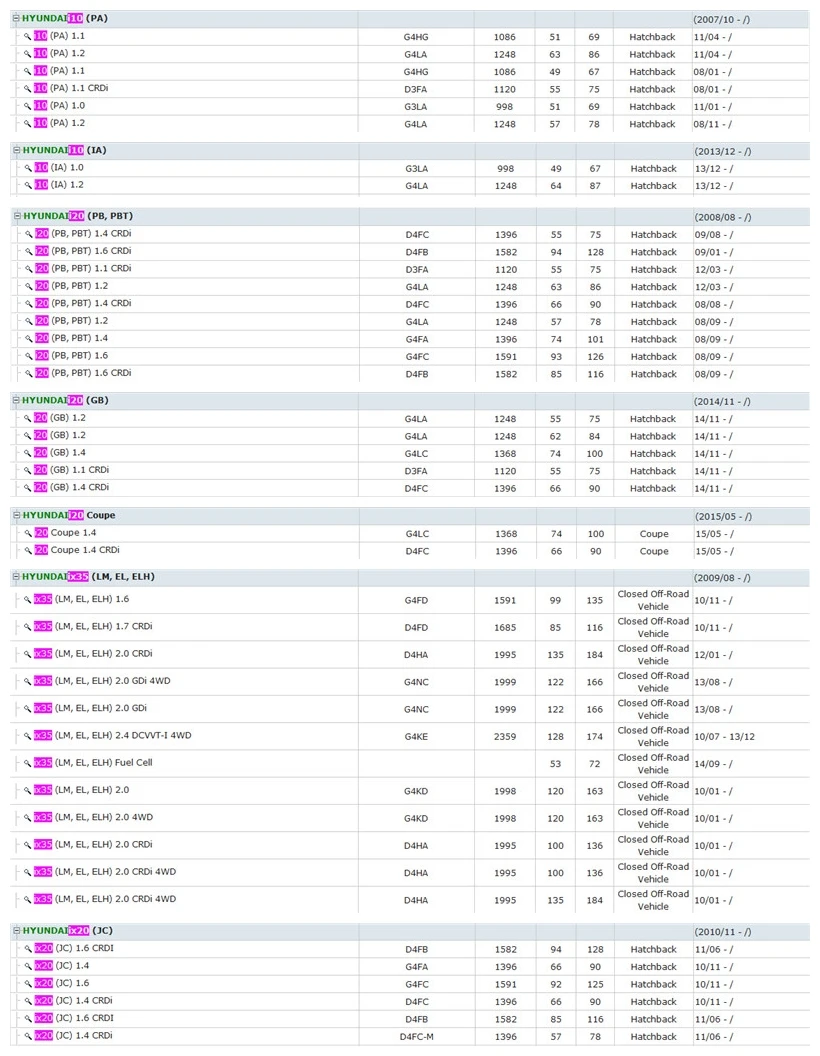
Task: Open i10 (PA) 1.1 link with 51 kW
Action: coord(59,36)
